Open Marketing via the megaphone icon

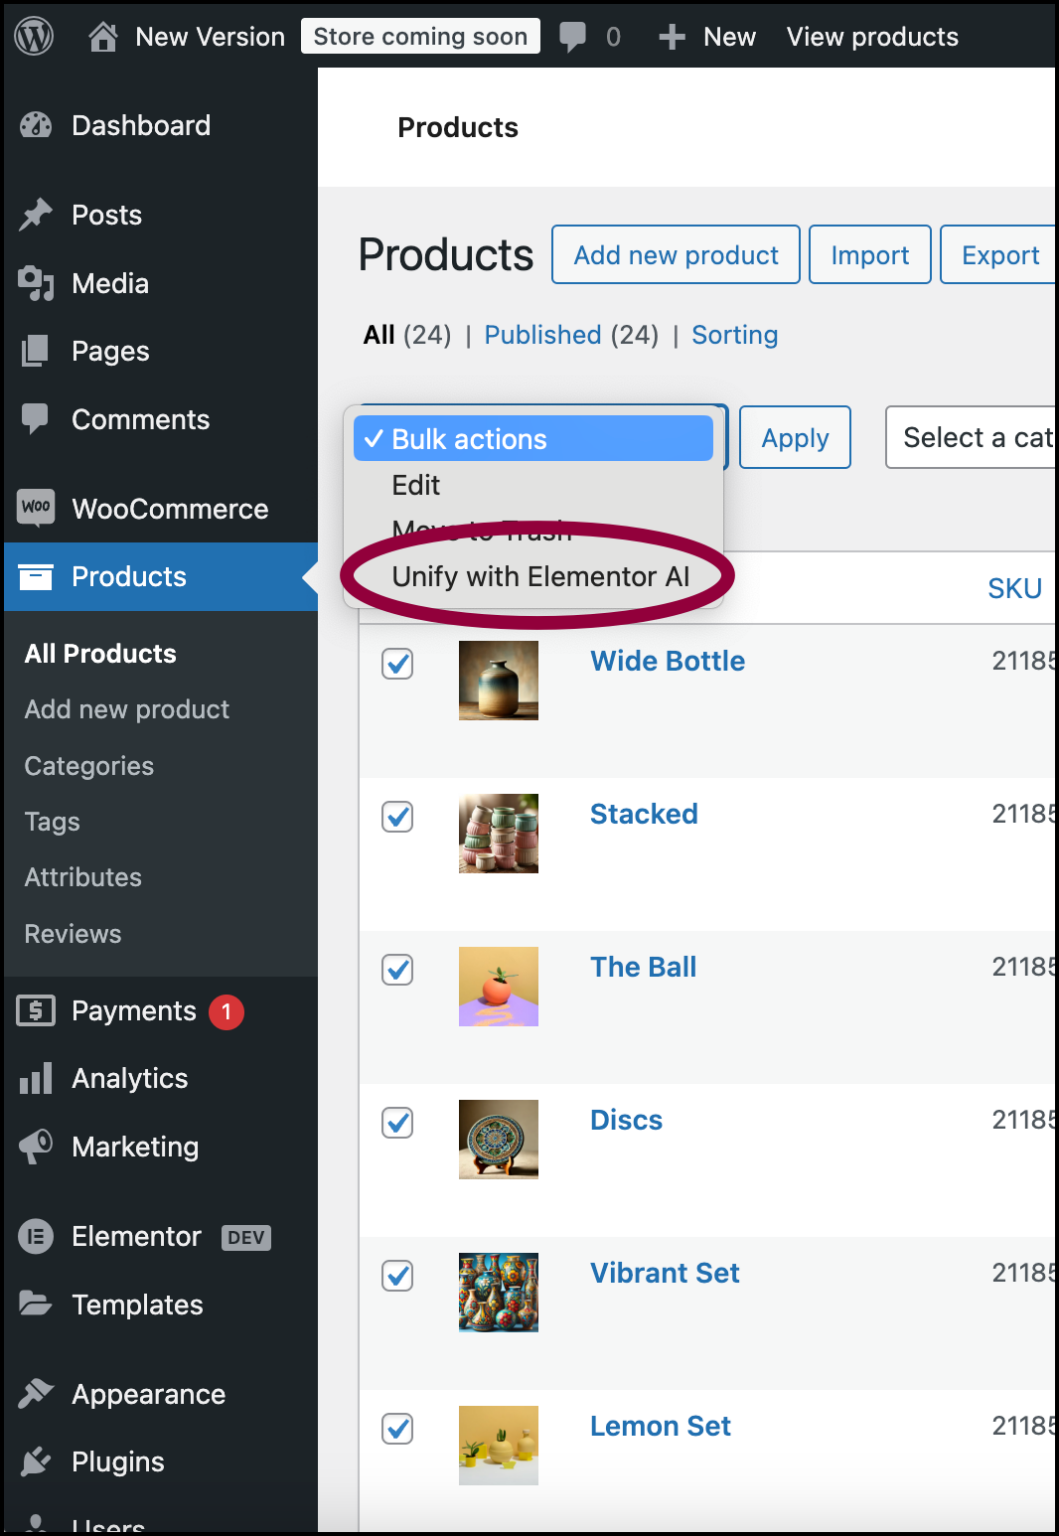[x=36, y=1147]
